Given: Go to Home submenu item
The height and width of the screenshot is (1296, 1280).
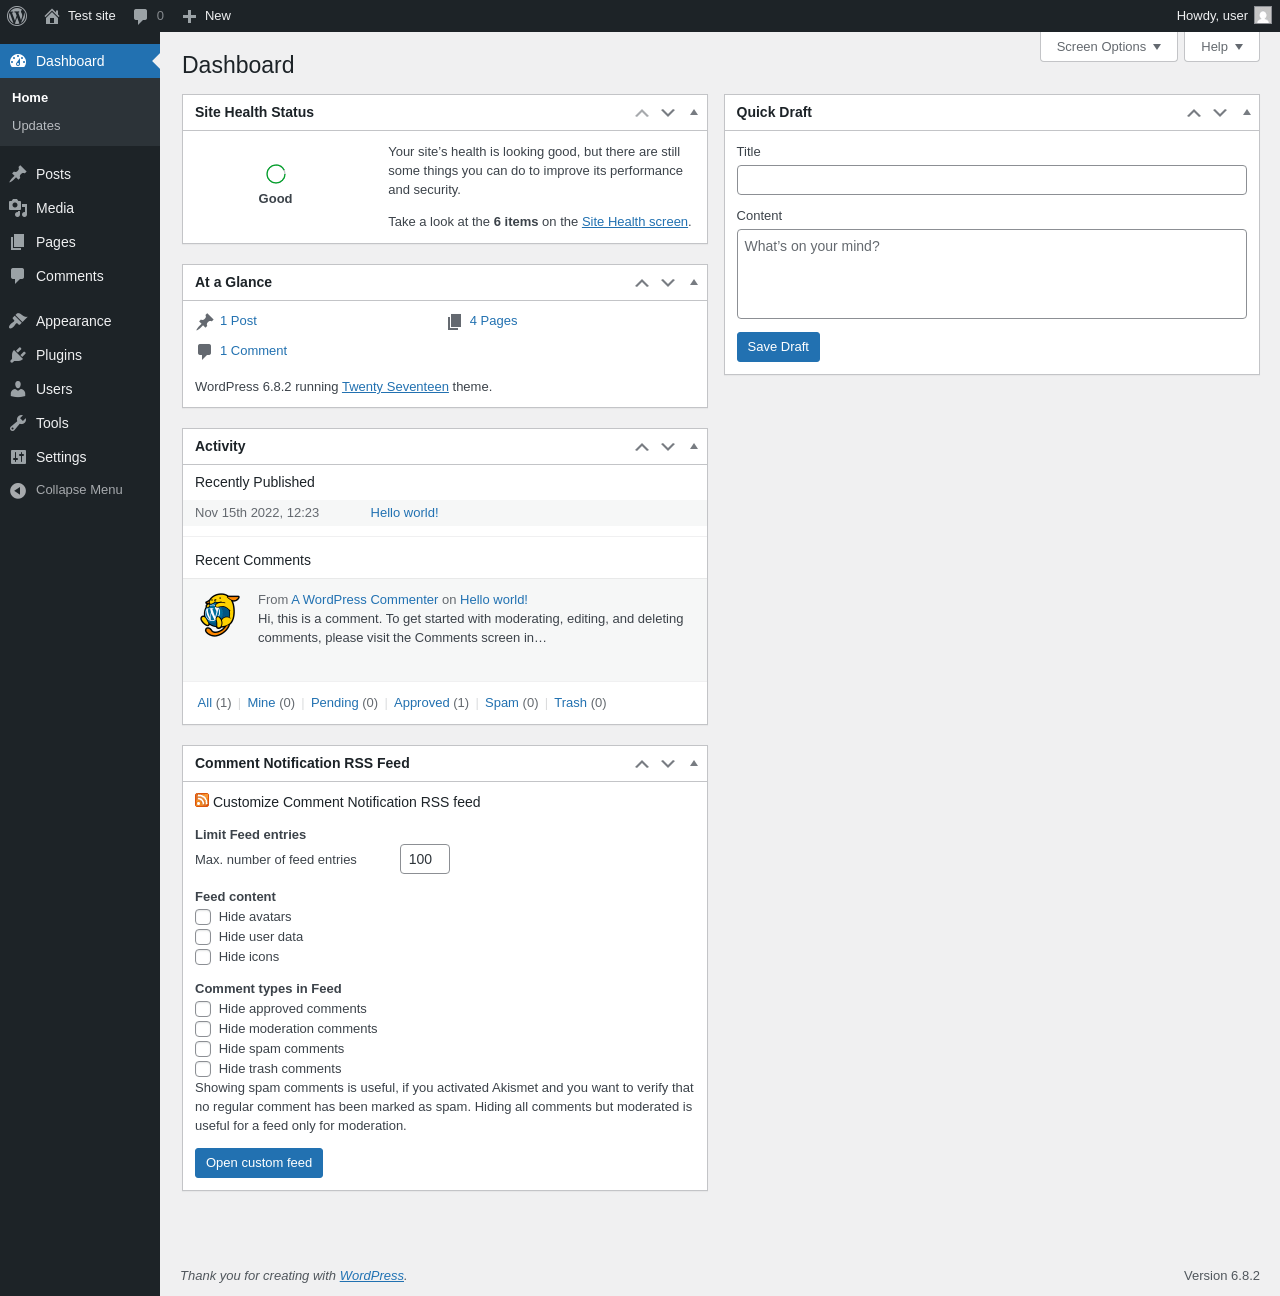Looking at the screenshot, I should pos(30,98).
